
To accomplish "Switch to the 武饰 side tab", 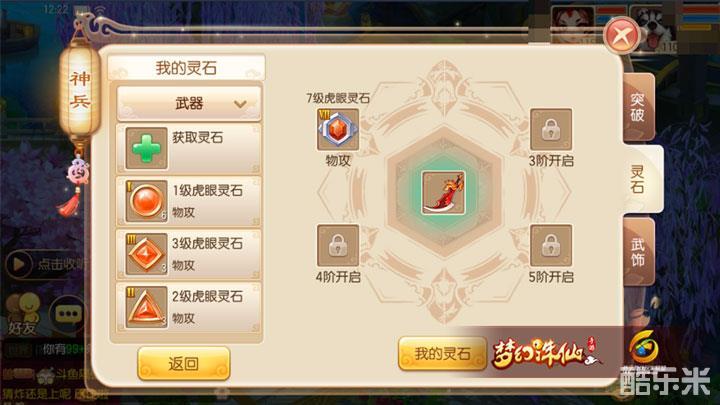I will 638,252.
